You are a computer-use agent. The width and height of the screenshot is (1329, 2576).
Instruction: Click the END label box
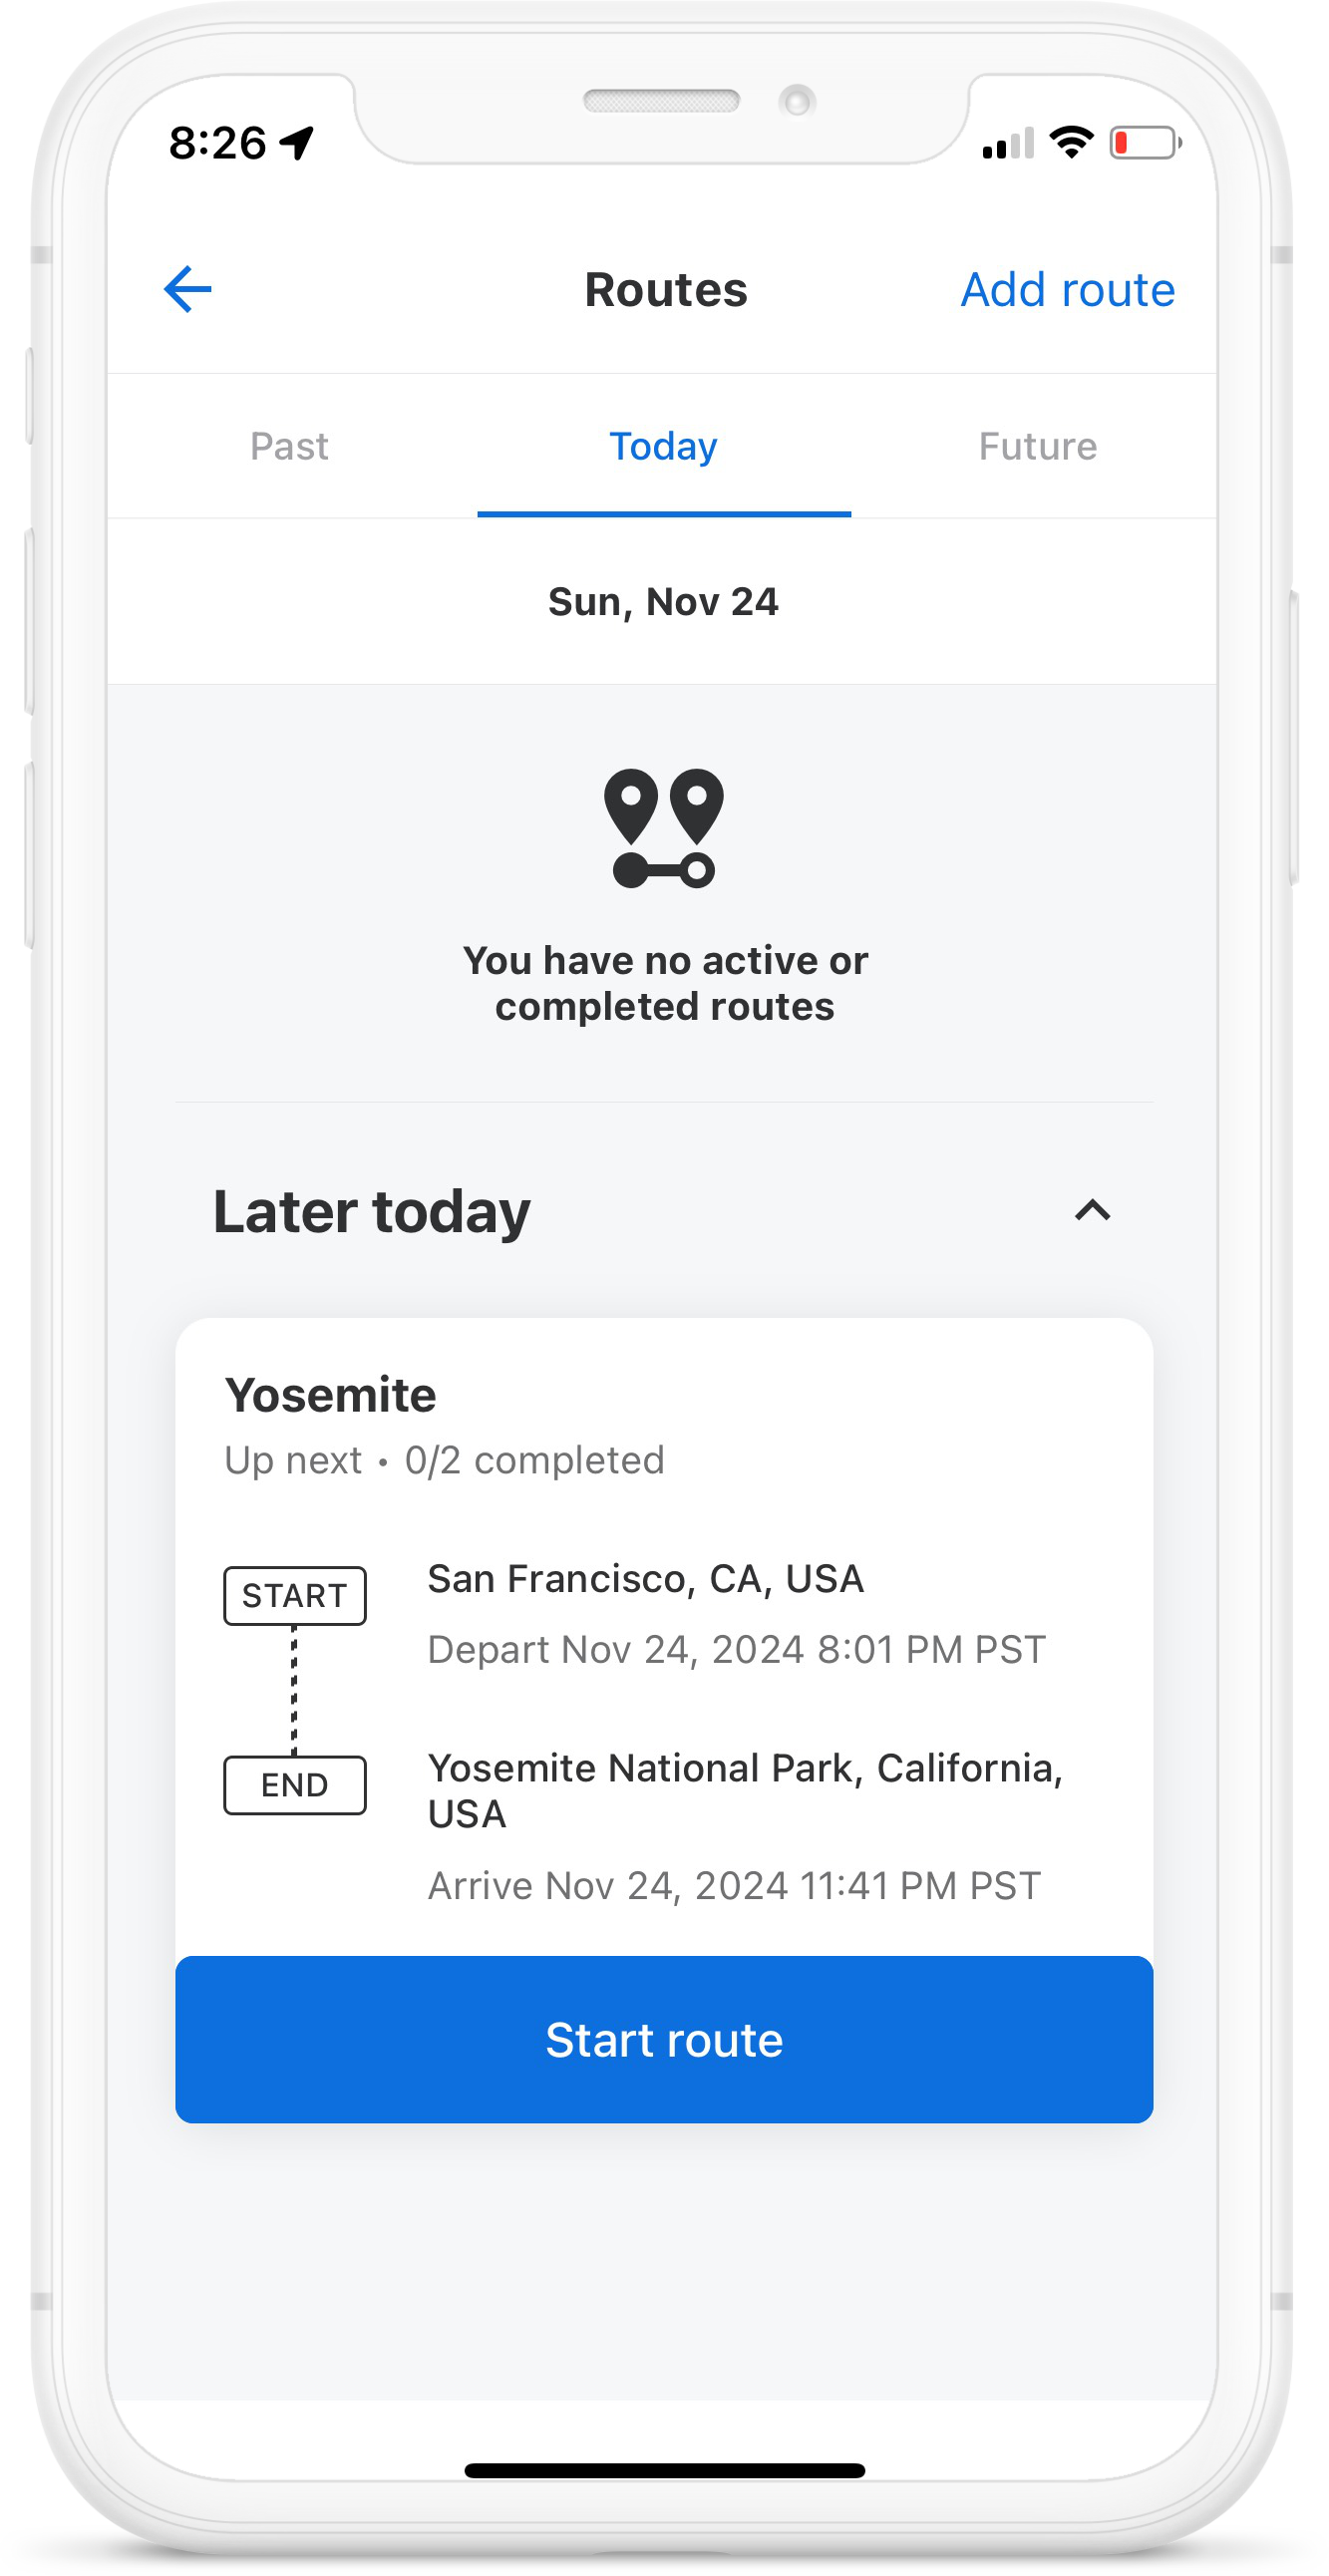pos(295,1785)
